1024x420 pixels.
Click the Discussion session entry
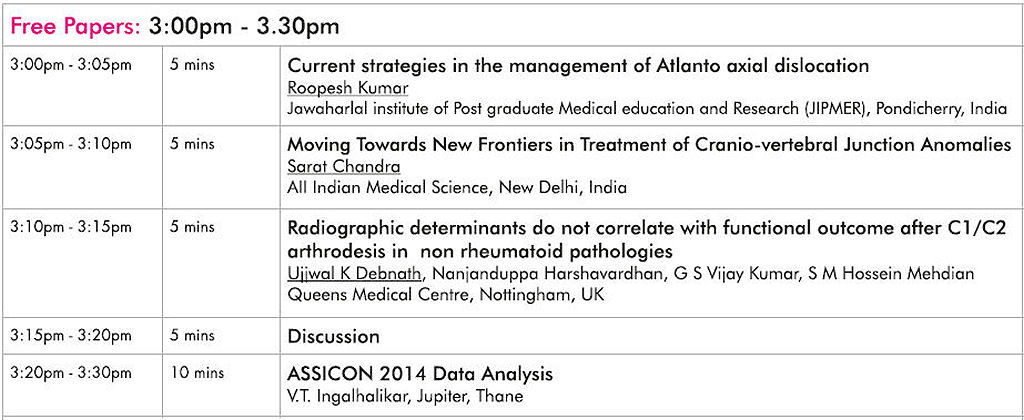point(333,336)
